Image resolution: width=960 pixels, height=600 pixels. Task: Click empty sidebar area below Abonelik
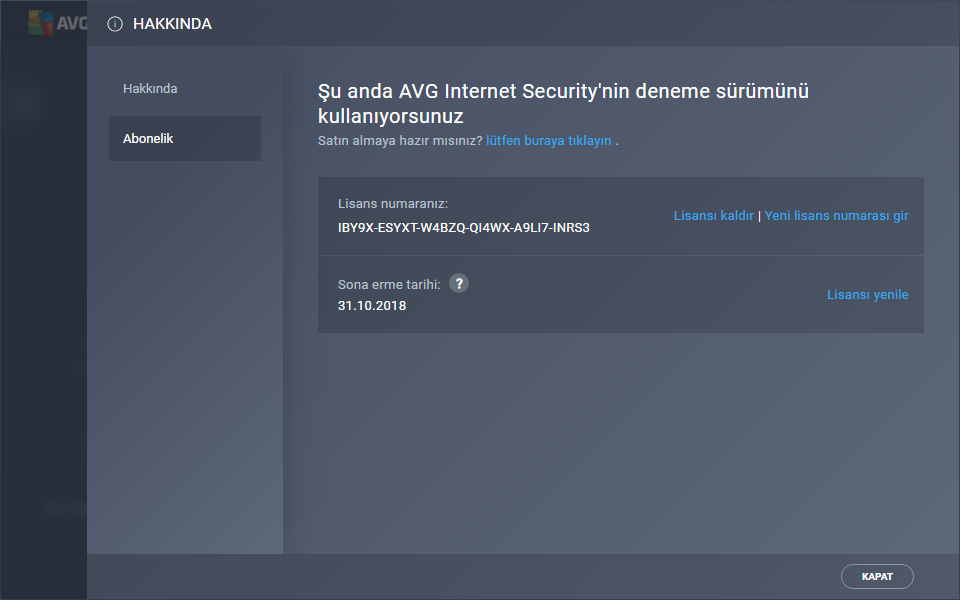(185, 350)
